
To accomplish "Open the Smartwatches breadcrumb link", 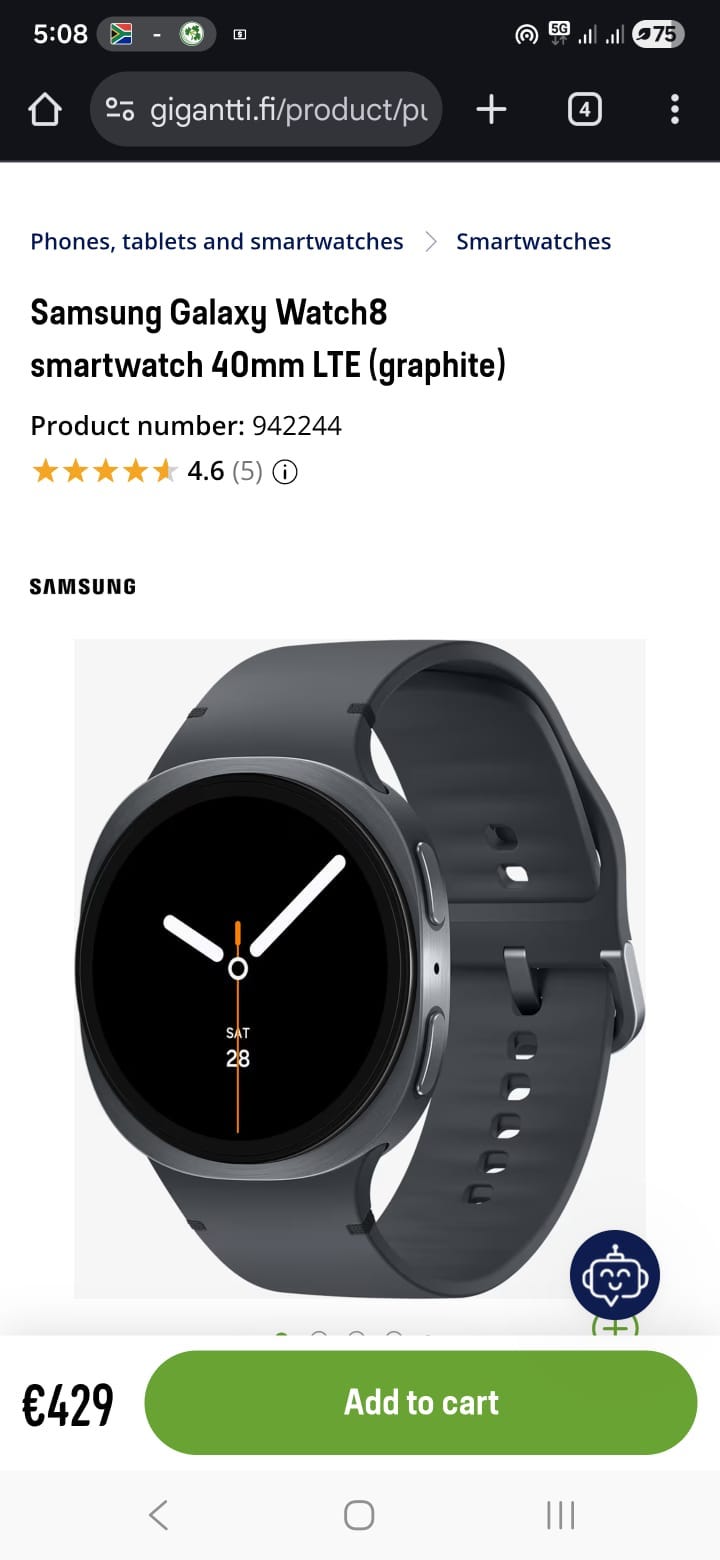I will pos(533,241).
